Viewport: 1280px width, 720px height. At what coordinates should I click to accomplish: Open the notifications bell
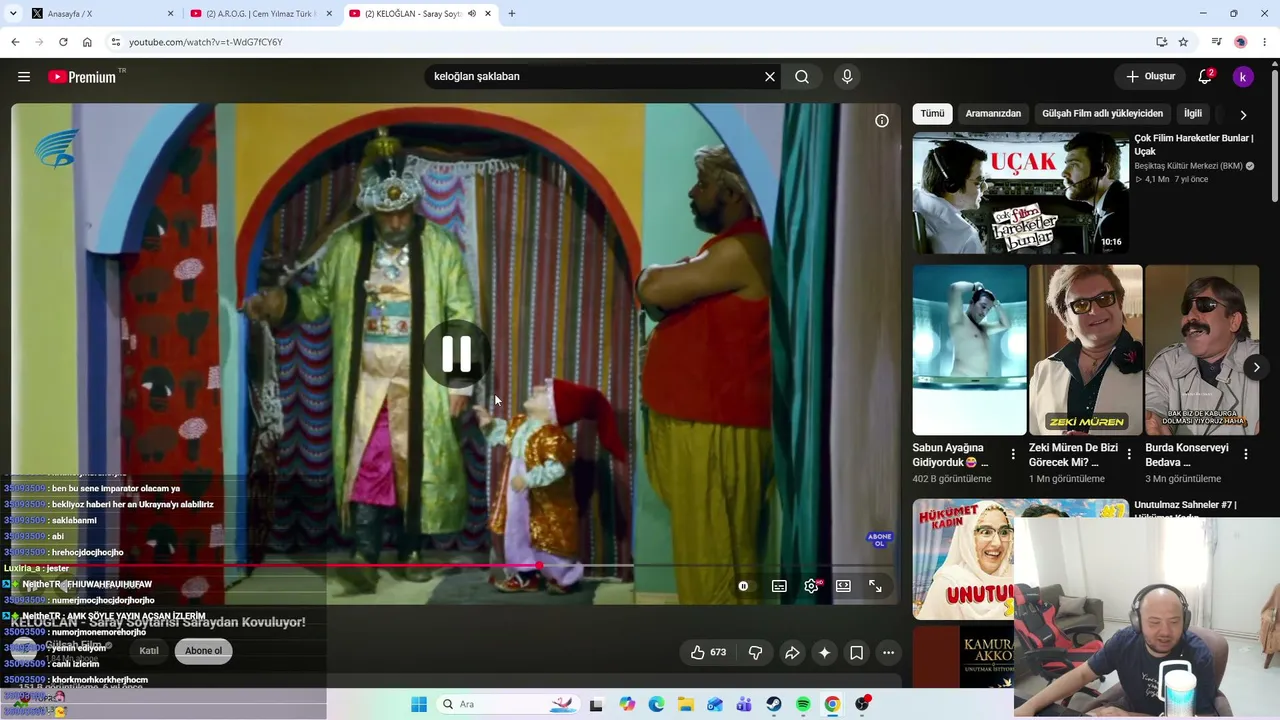[x=1205, y=77]
